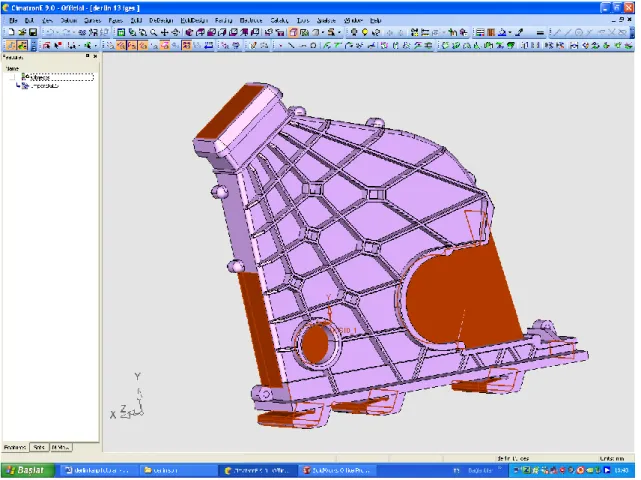This screenshot has width=641, height=480.
Task: Click the New file icon
Action: coord(11,32)
